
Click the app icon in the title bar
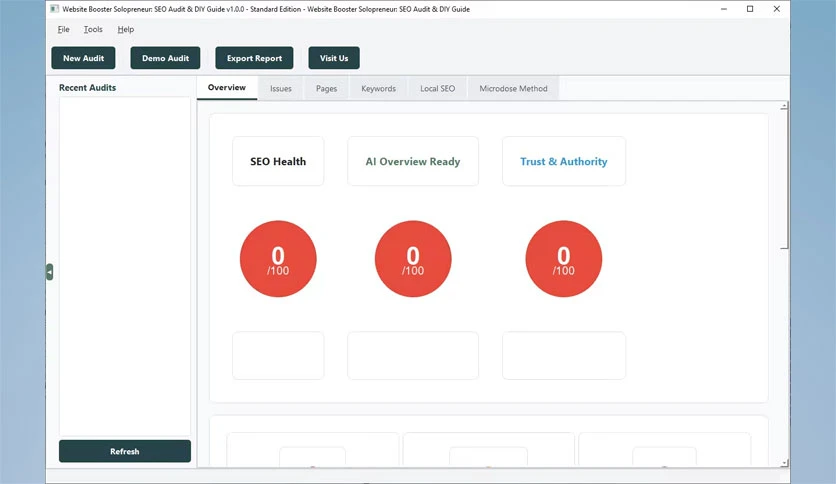(54, 9)
